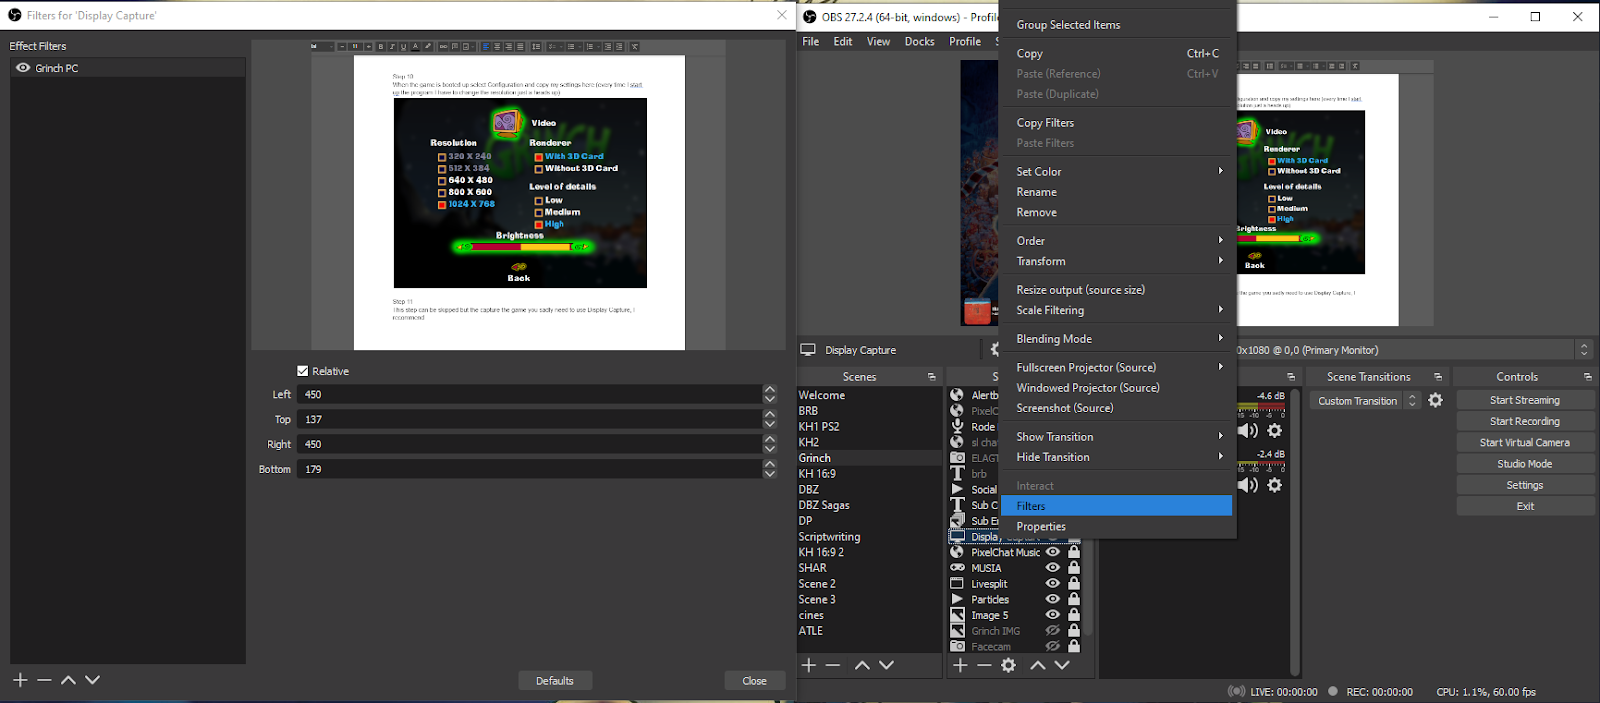Unlock the Livesplit source lock icon

point(1074,584)
